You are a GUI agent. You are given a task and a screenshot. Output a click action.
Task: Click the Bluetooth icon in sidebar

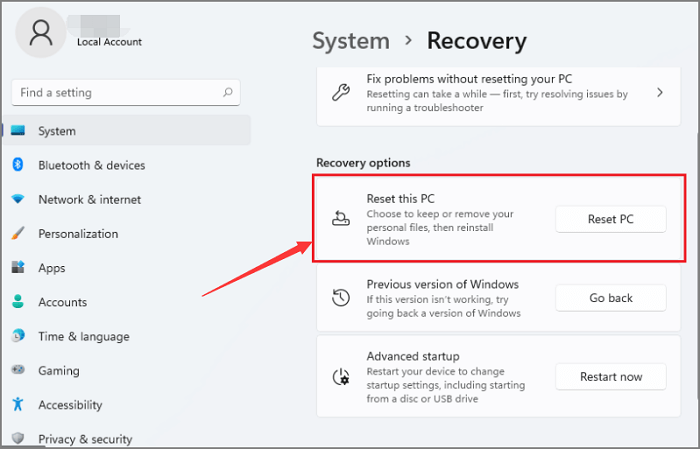[18, 165]
